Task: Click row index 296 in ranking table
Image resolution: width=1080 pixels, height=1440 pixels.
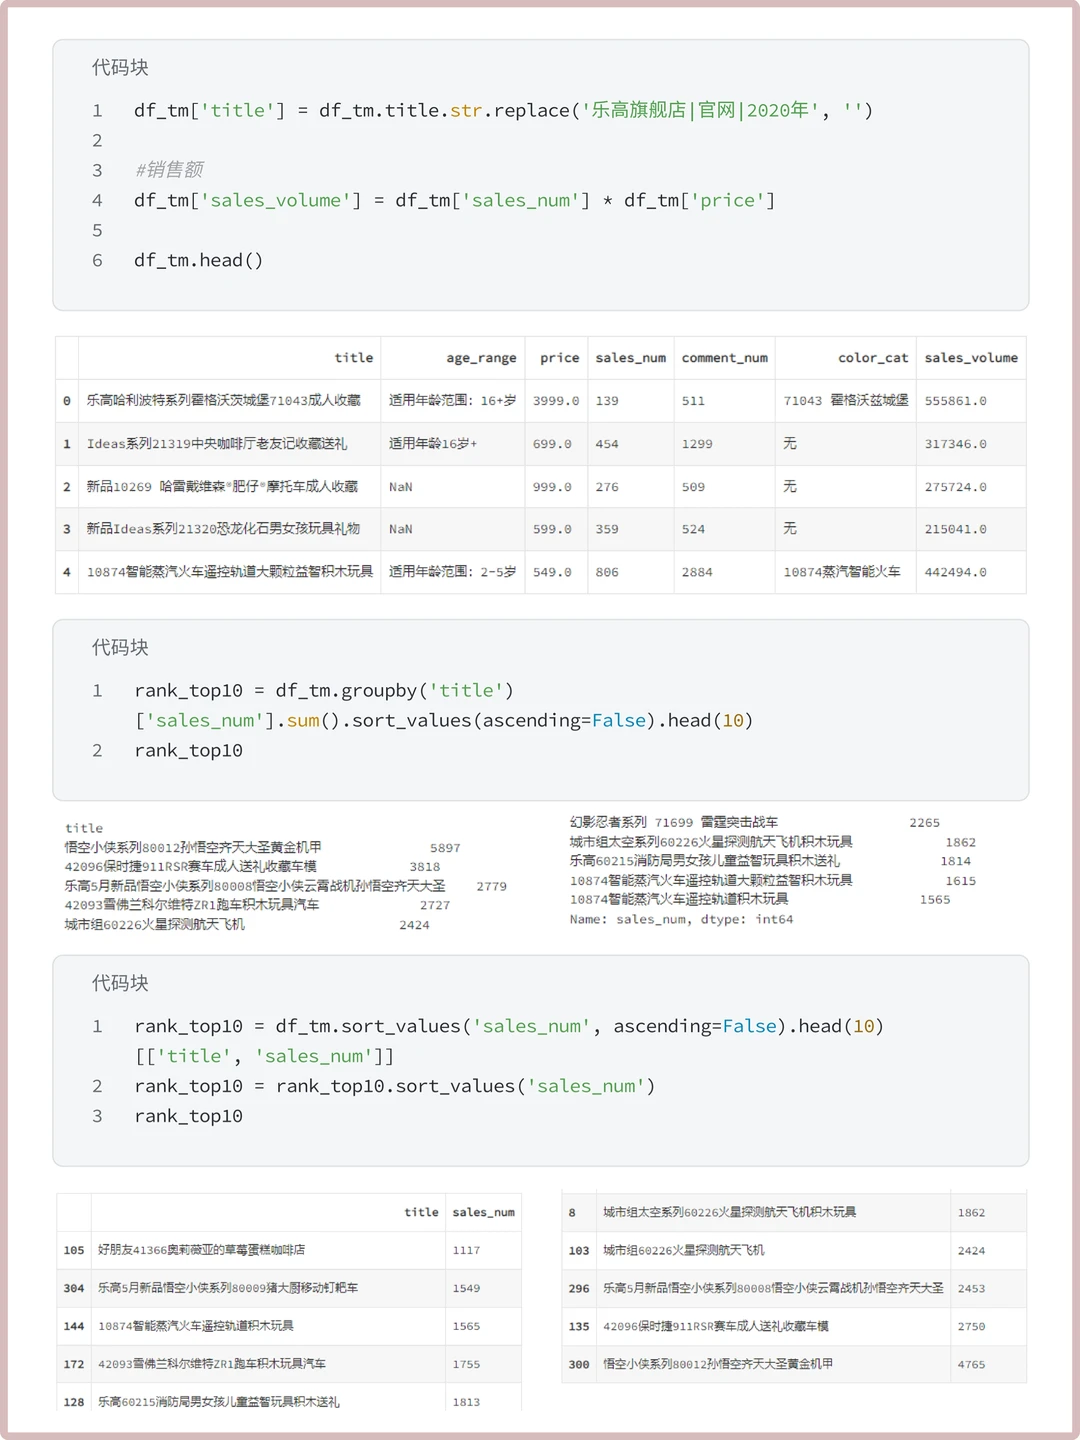Action: tap(579, 1288)
